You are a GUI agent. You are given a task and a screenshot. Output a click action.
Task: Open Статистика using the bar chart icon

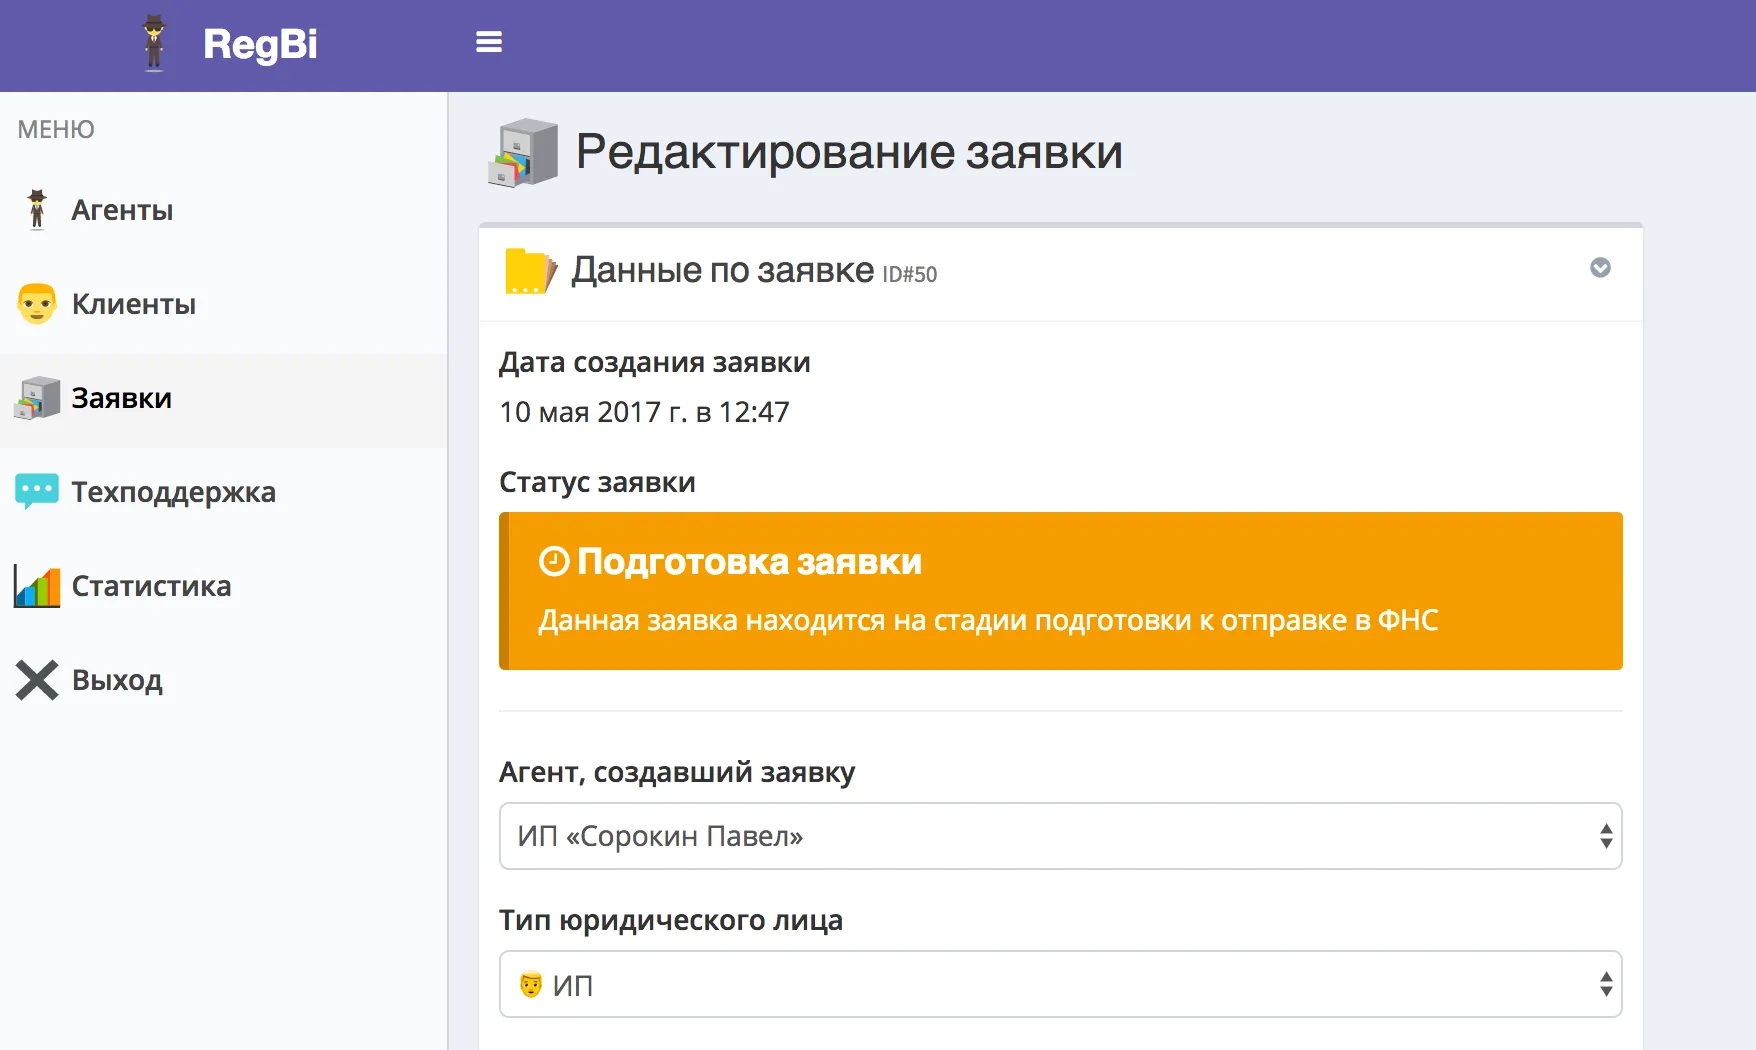point(36,586)
